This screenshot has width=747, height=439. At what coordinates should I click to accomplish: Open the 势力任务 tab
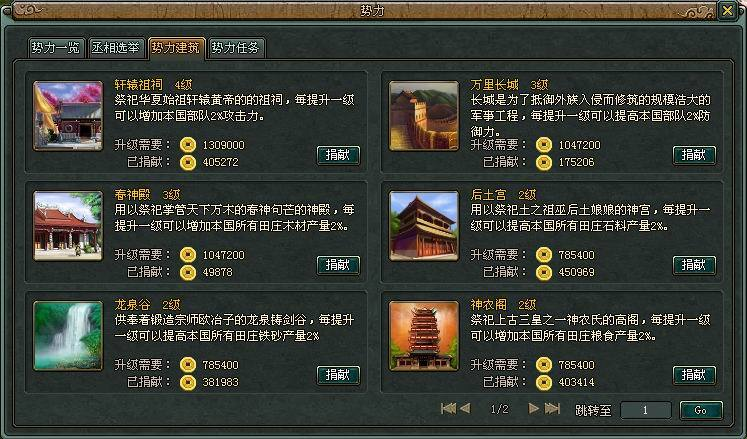[236, 48]
